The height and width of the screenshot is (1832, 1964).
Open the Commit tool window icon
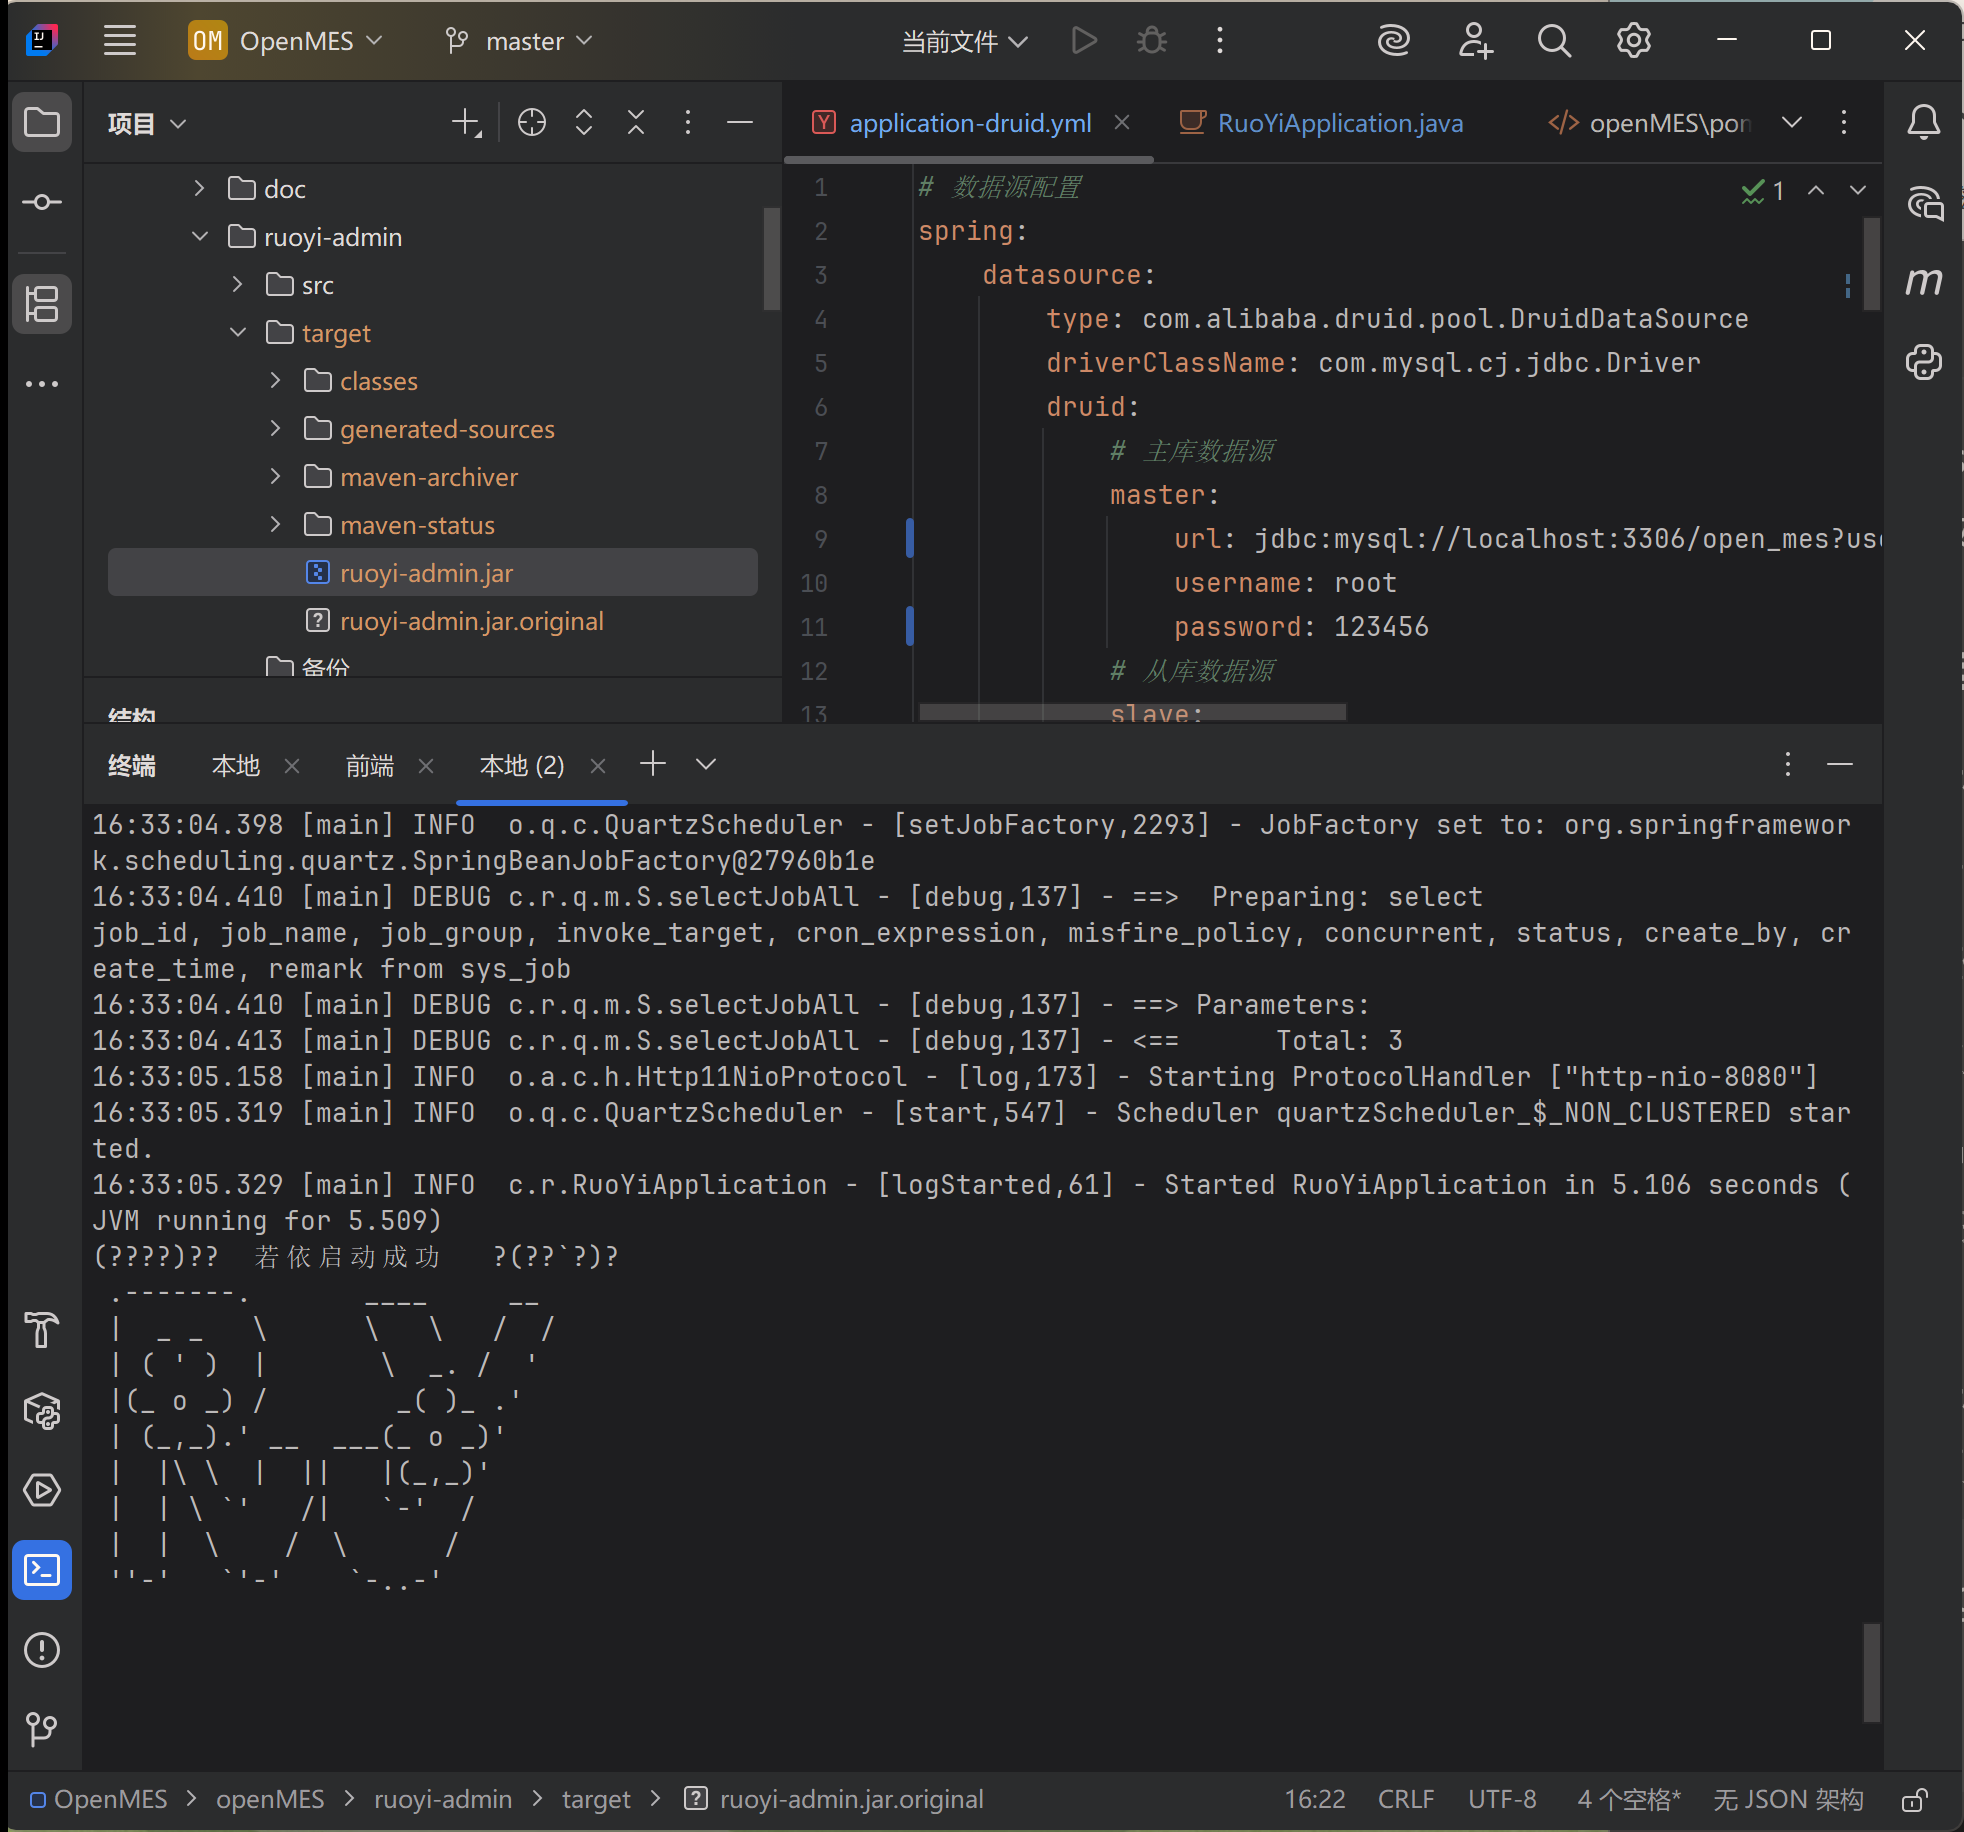[42, 202]
